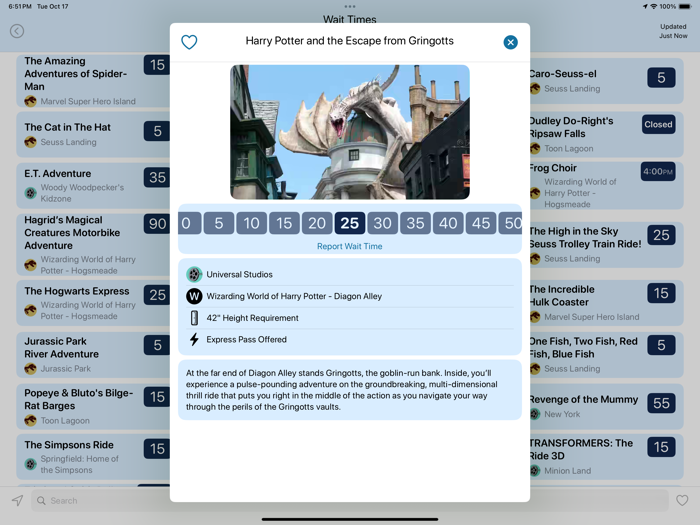Select the highlighted 25 minute wait option
Viewport: 700px width, 525px height.
pyautogui.click(x=350, y=223)
